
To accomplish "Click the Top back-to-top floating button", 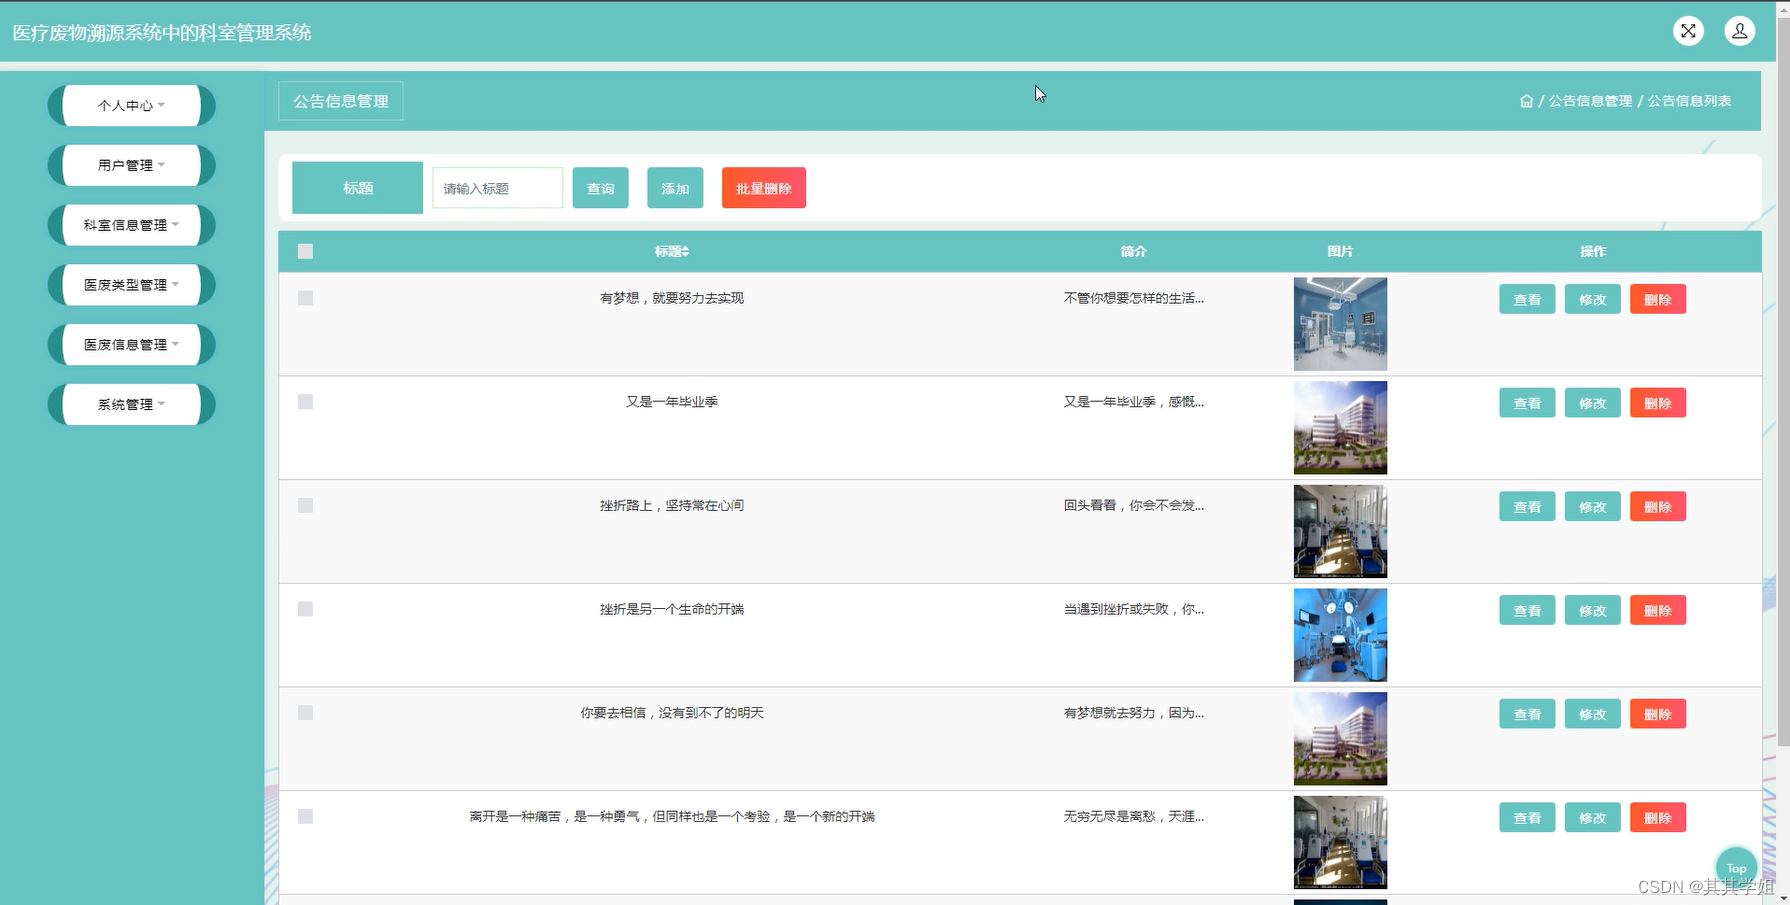I will (1736, 867).
